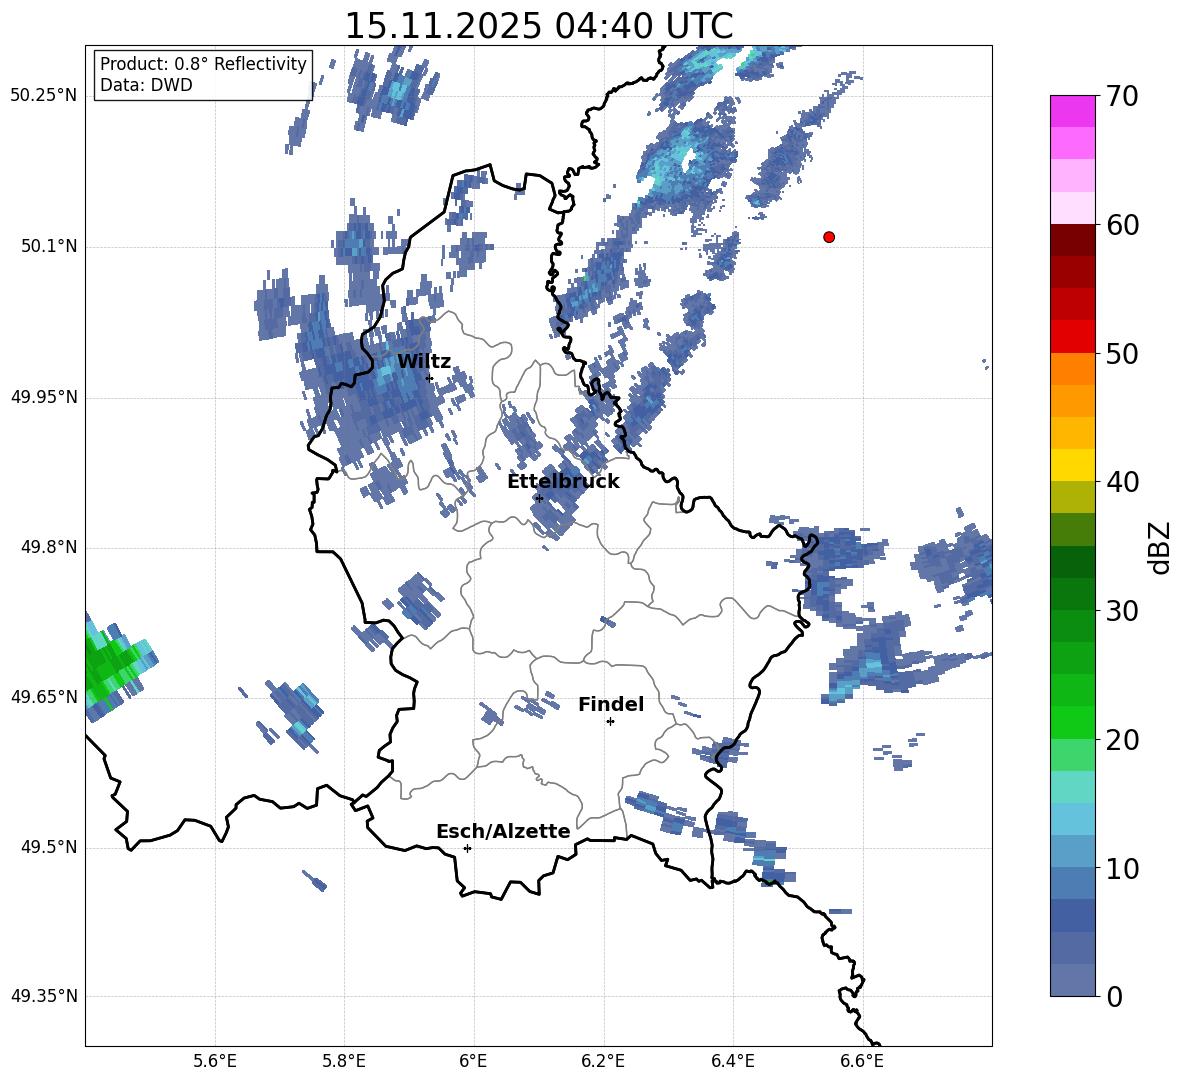The width and height of the screenshot is (1184, 1081).
Task: Click the dark red swatch just below 60
Action: click(1073, 240)
